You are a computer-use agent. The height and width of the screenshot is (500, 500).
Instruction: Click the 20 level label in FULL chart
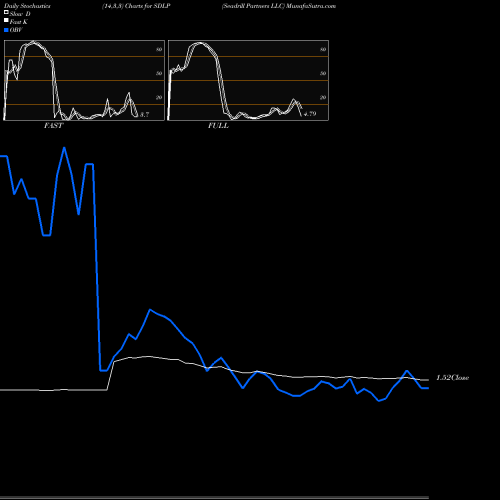323,97
